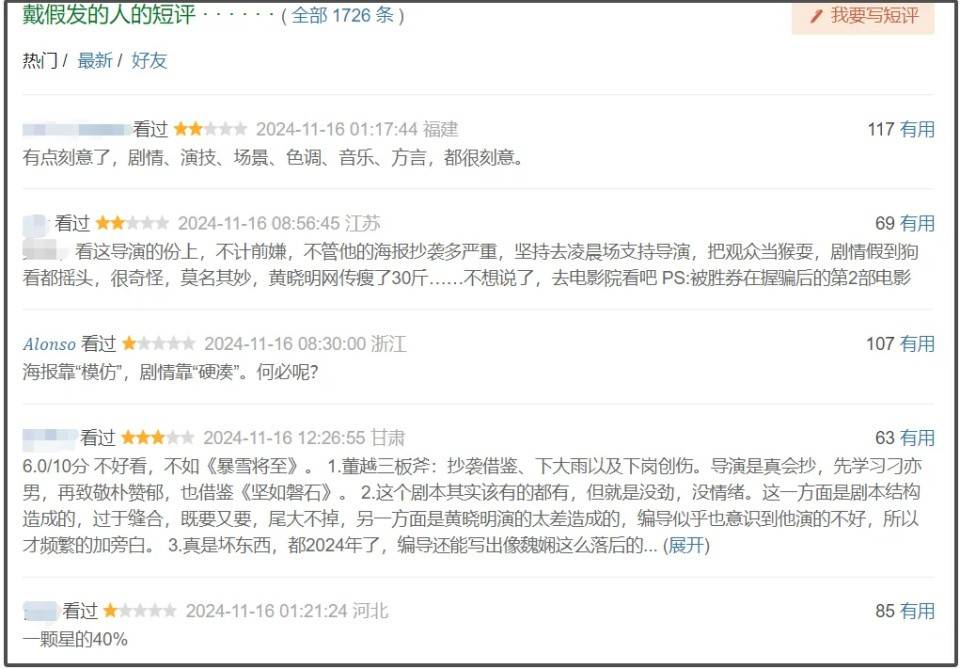Click 我要写短评 button
This screenshot has width=960, height=669.
863,17
